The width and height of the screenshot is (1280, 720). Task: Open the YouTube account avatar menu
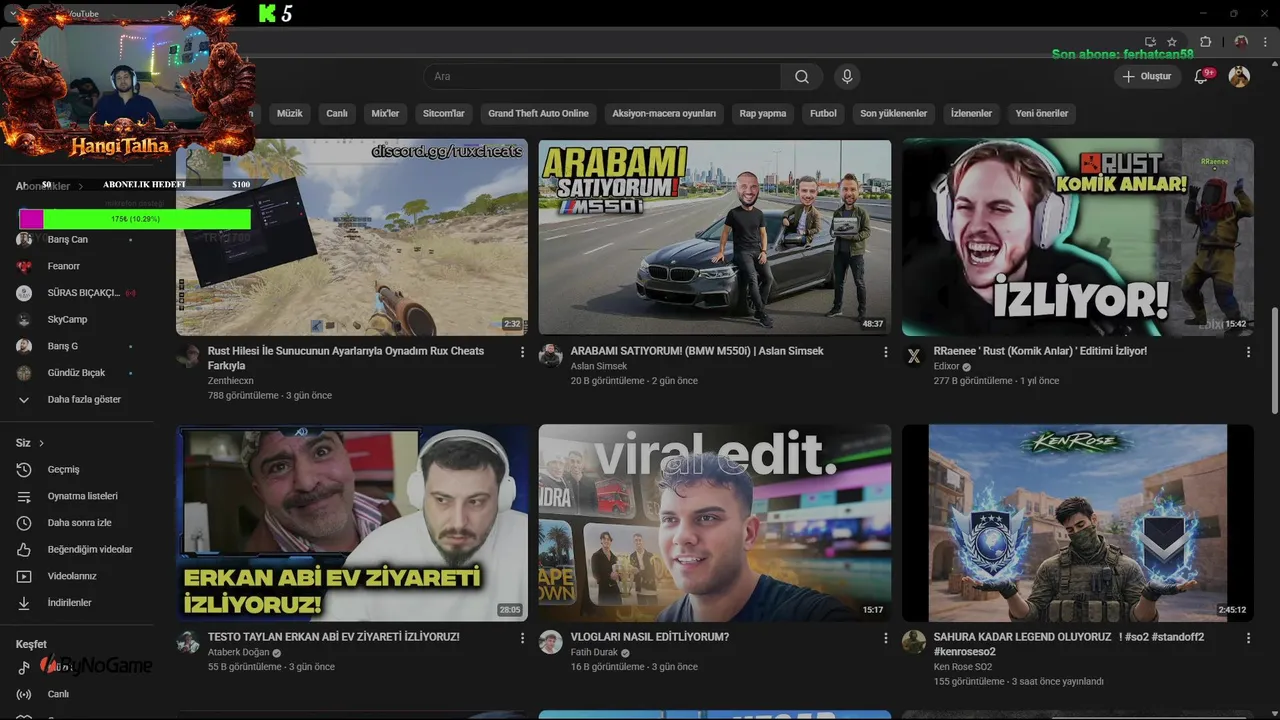[1239, 77]
